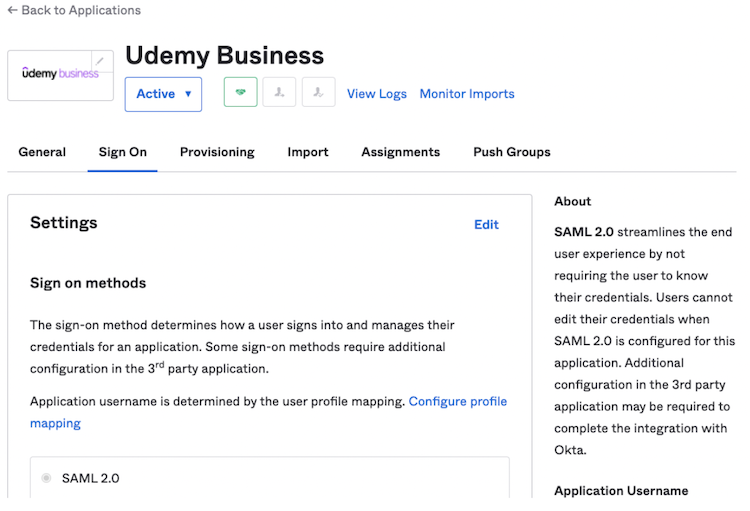
Task: Select the SAML 2.0 radio button
Action: (x=46, y=478)
